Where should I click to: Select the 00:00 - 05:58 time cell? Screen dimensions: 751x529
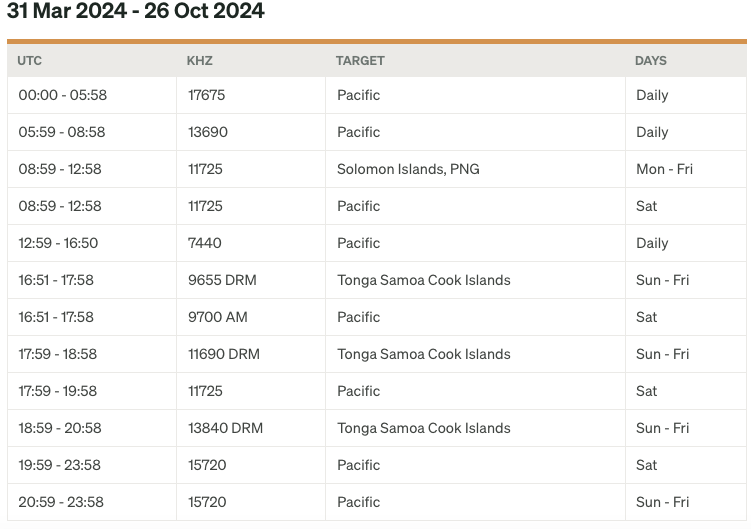(62, 95)
